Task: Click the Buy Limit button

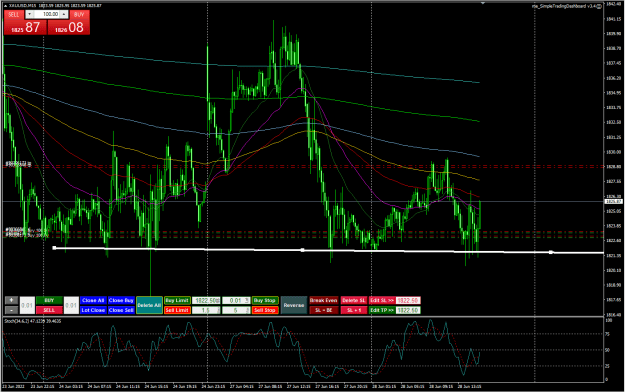Action: point(177,300)
